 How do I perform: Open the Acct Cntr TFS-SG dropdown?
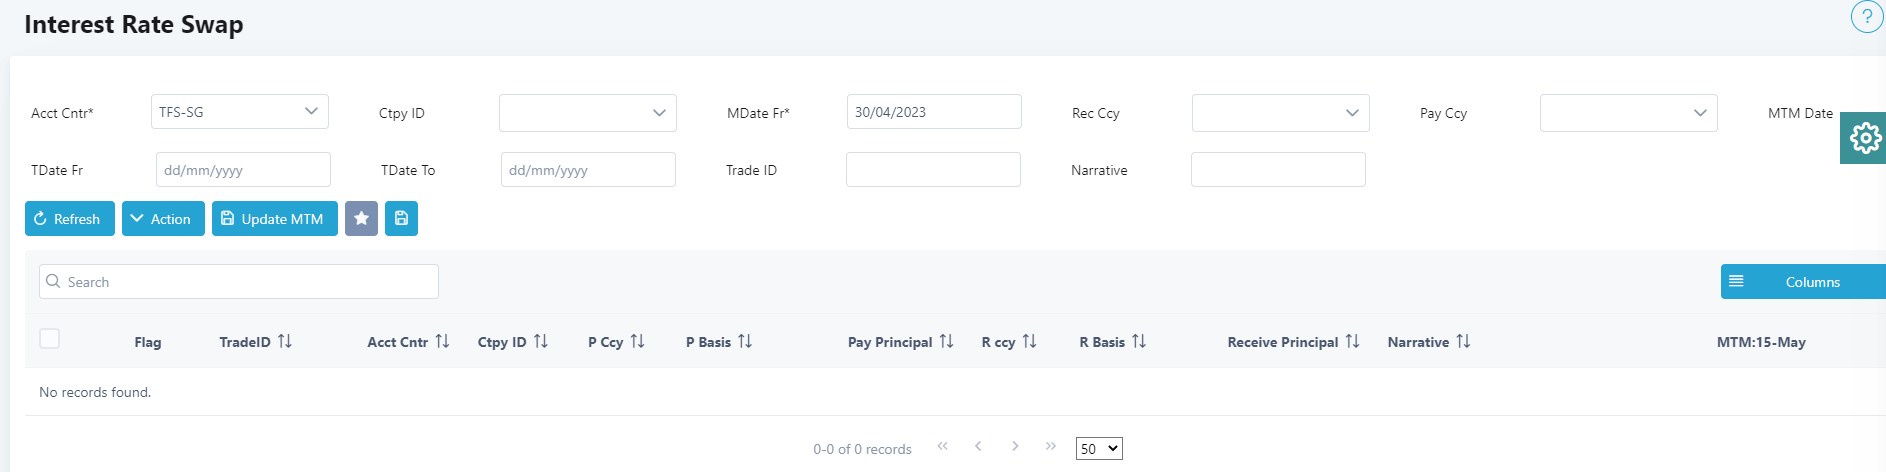tap(240, 112)
